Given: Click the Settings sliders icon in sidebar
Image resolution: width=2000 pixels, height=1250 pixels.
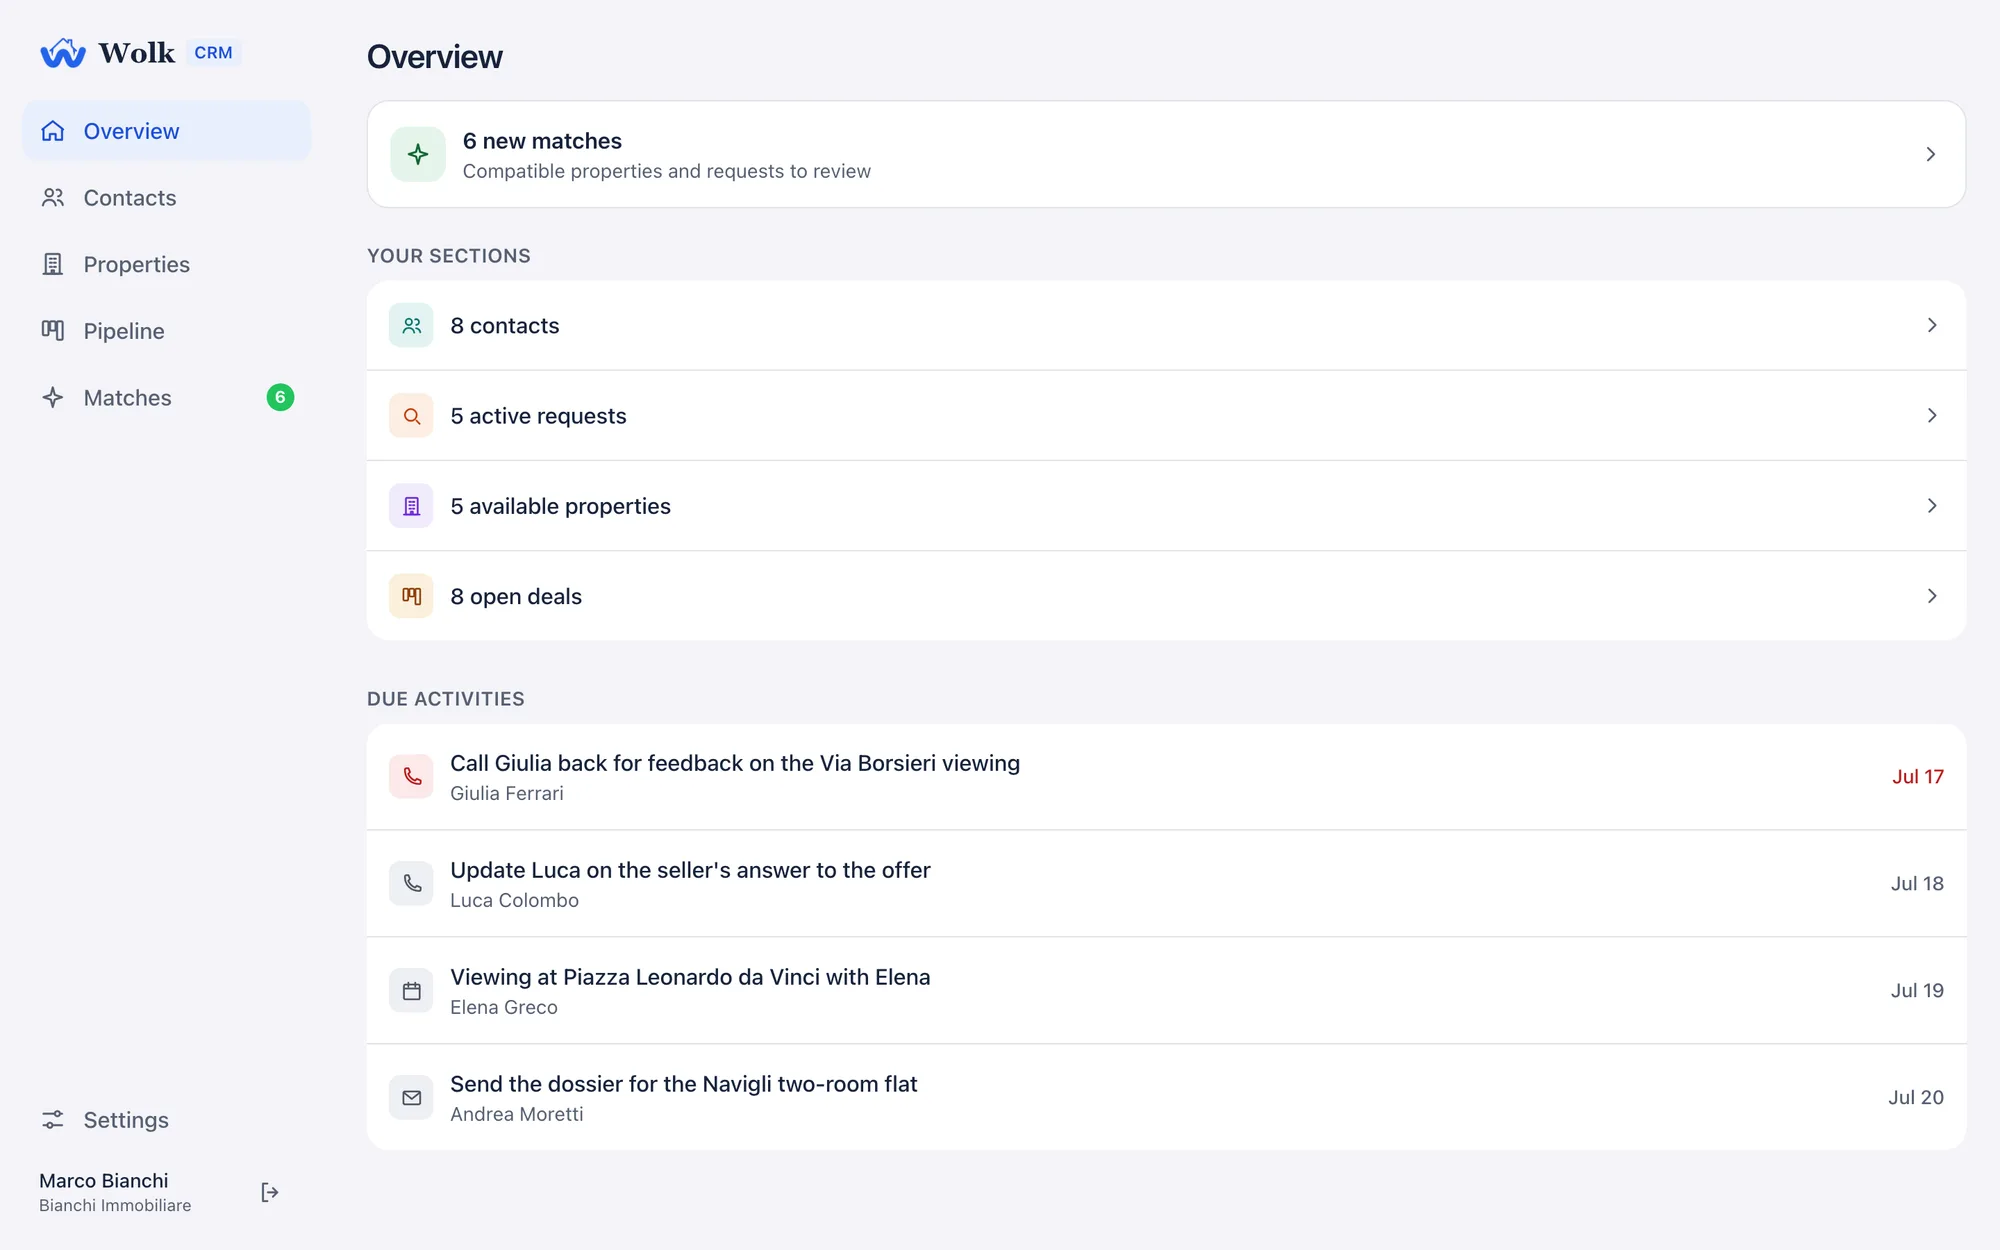Looking at the screenshot, I should (x=53, y=1120).
